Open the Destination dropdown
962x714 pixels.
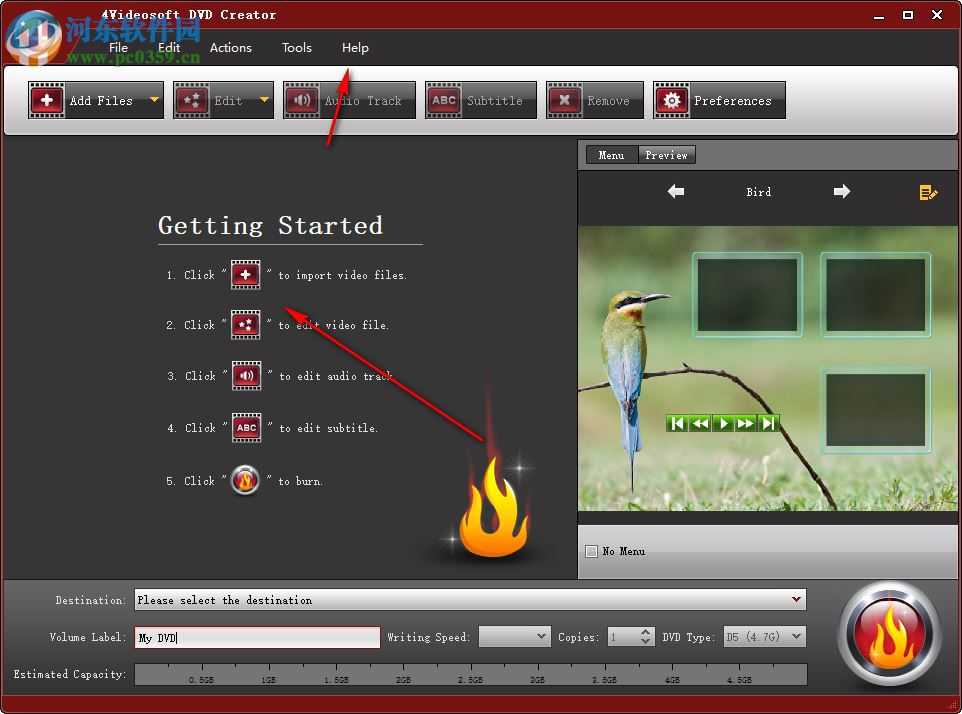tap(797, 600)
